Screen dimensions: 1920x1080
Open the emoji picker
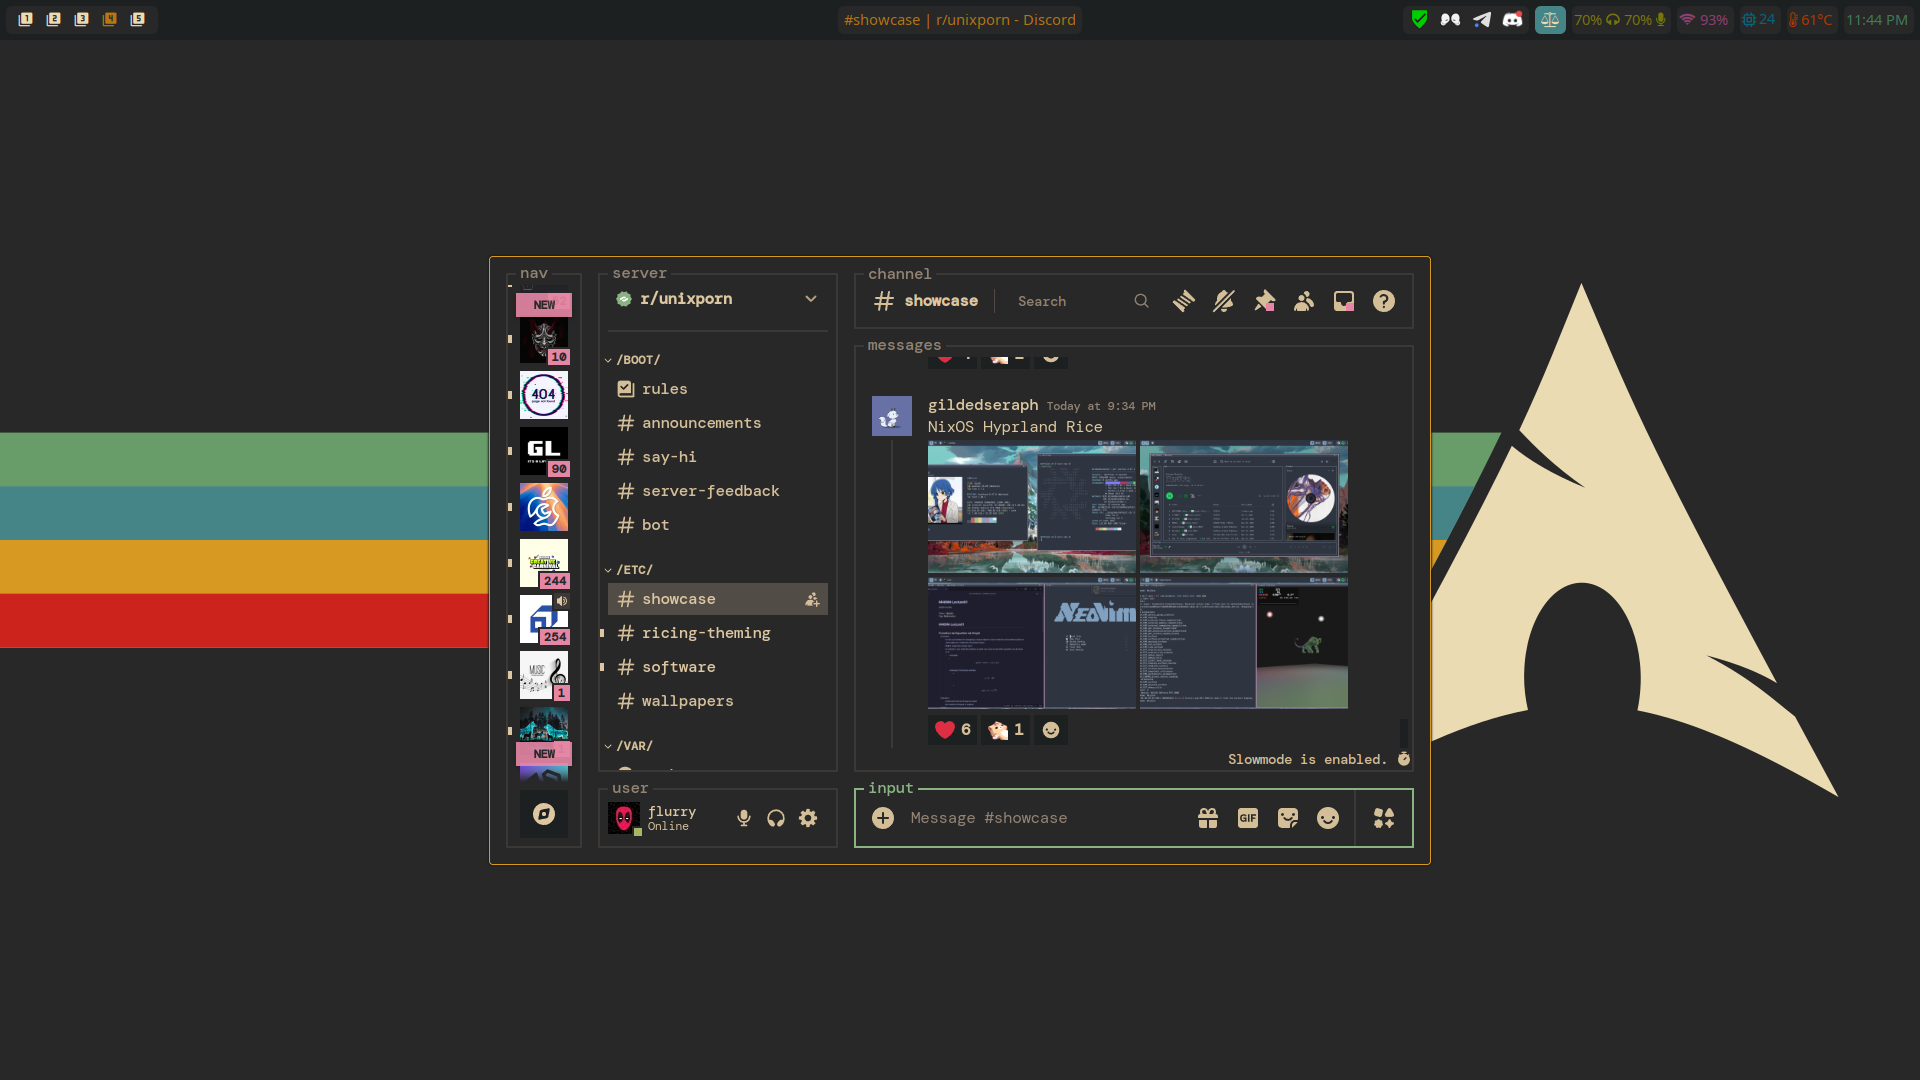[1328, 817]
